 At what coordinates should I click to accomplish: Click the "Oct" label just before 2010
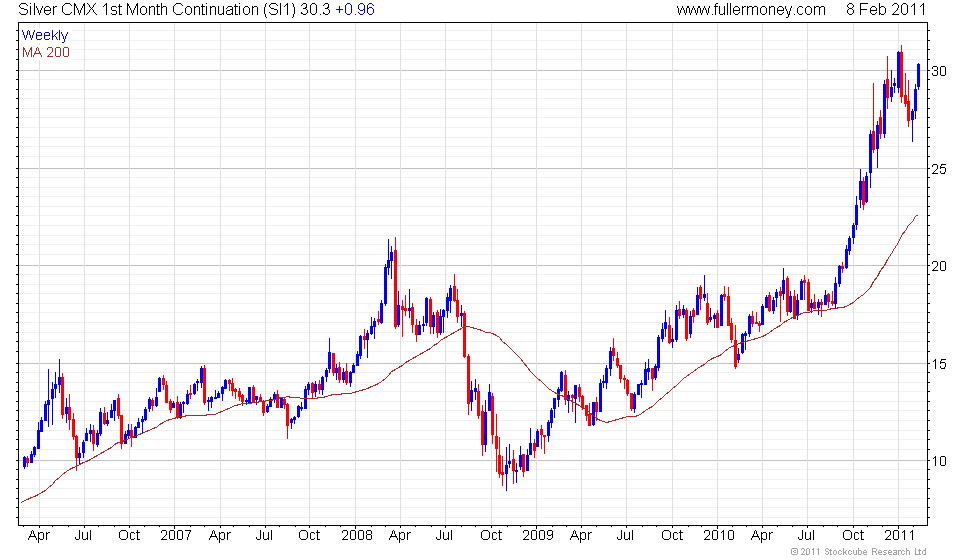[672, 535]
